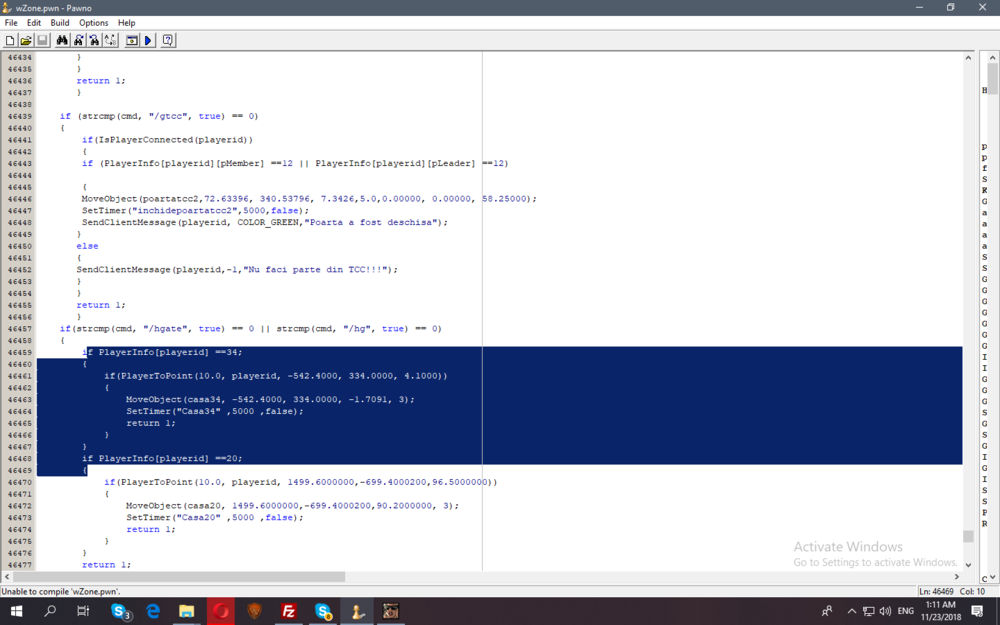Viewport: 1000px width, 625px height.
Task: Open Skype with the 3 badge on the taskbar
Action: coord(120,611)
